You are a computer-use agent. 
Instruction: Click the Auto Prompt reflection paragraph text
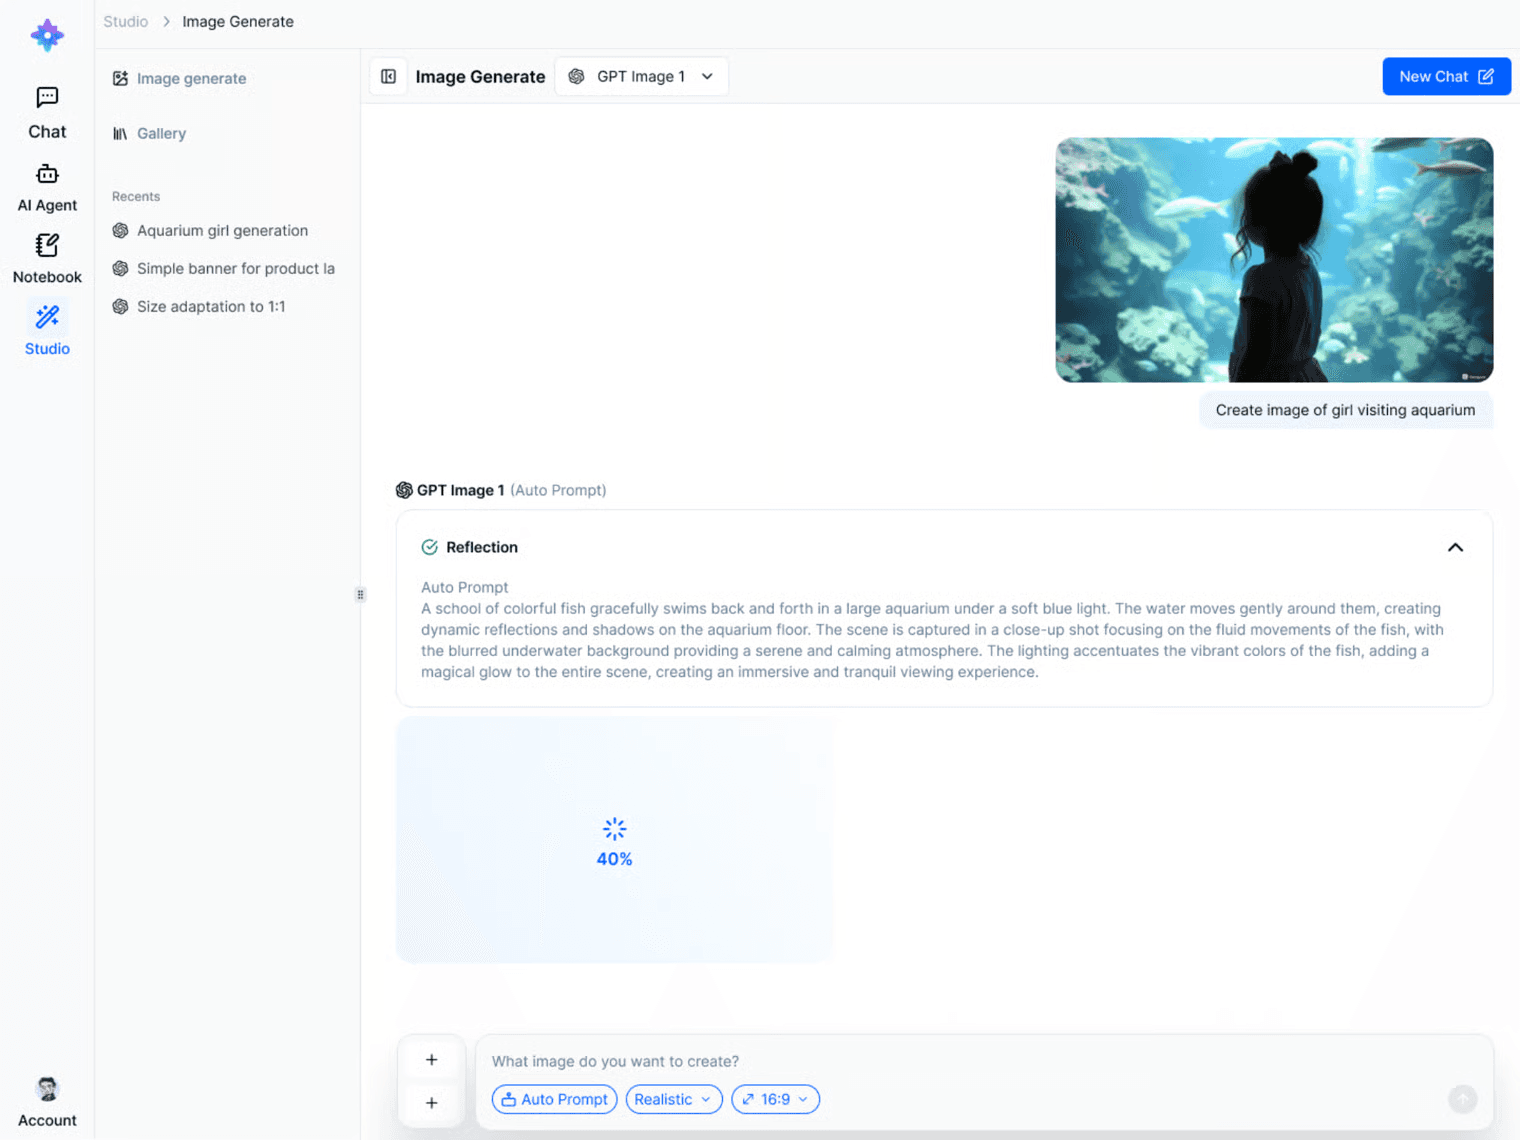coord(933,640)
